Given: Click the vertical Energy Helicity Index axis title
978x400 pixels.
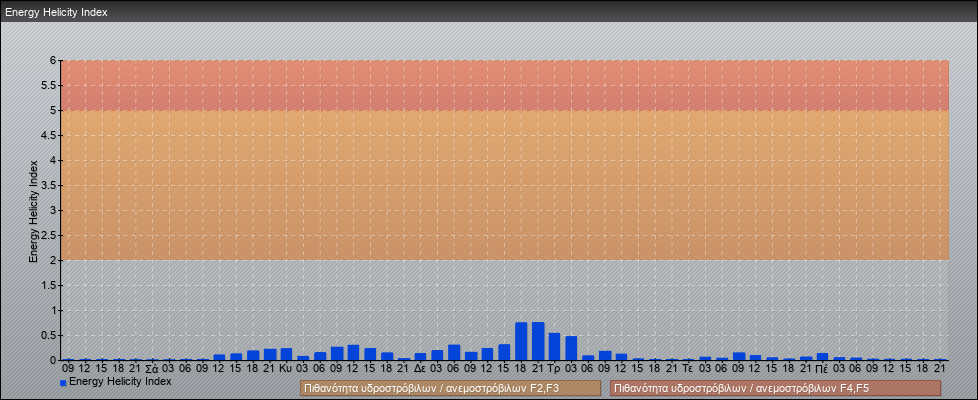Looking at the screenshot, I should pos(33,210).
